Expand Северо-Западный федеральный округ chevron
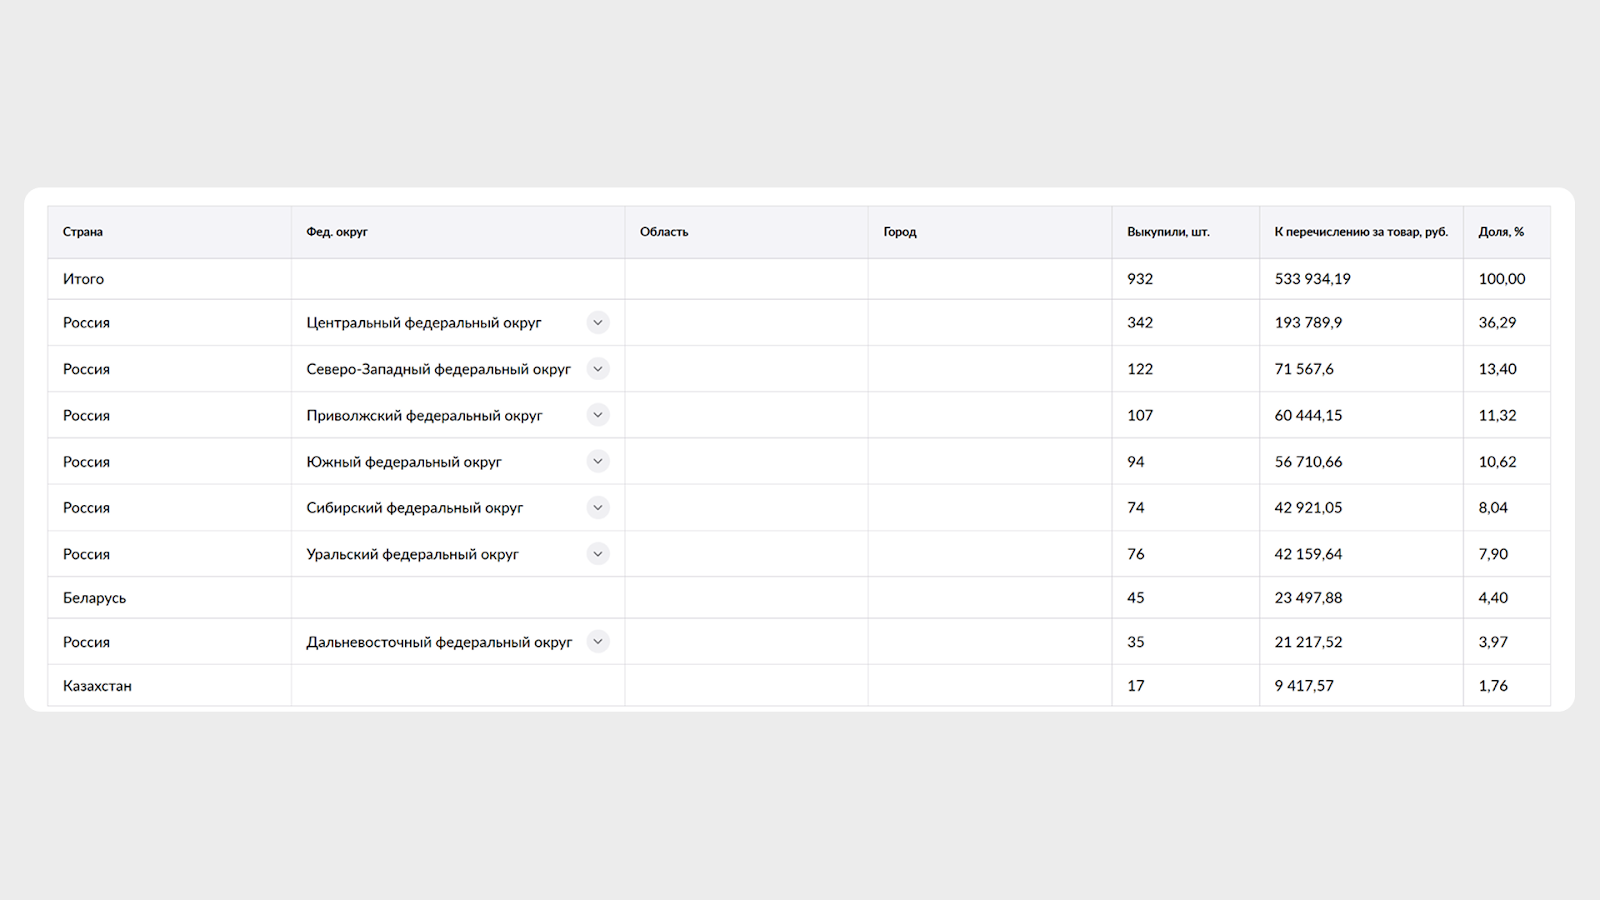 tap(598, 369)
